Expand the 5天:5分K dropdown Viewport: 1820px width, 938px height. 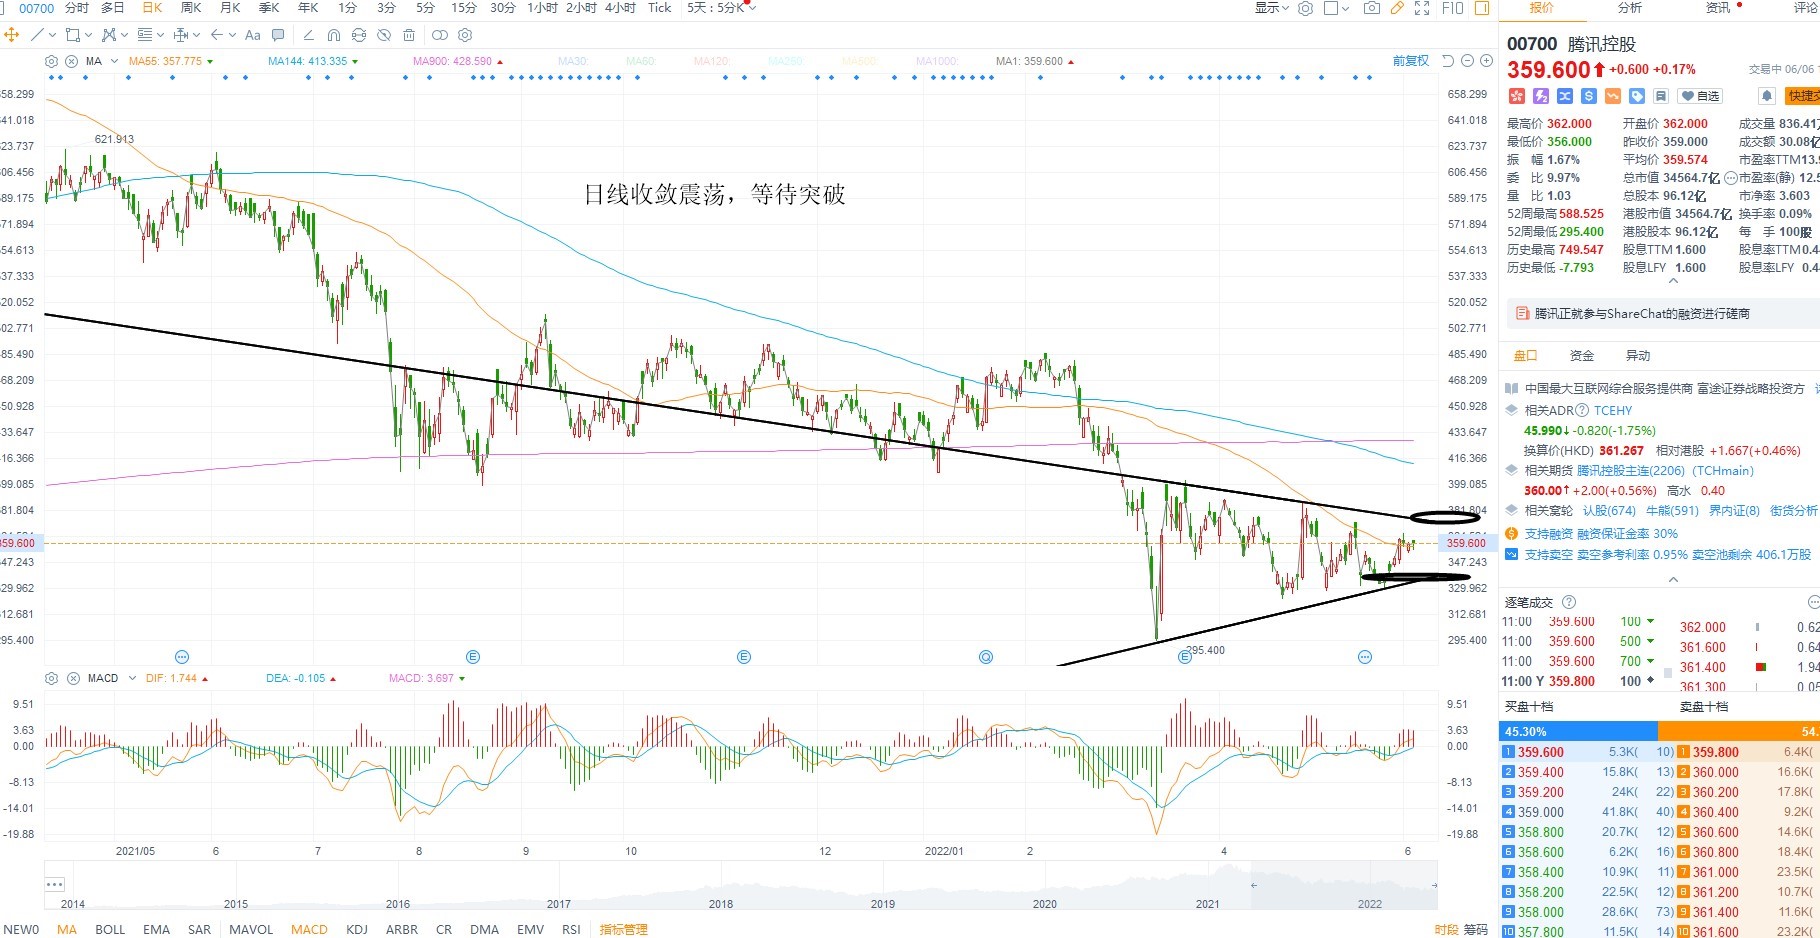[721, 8]
